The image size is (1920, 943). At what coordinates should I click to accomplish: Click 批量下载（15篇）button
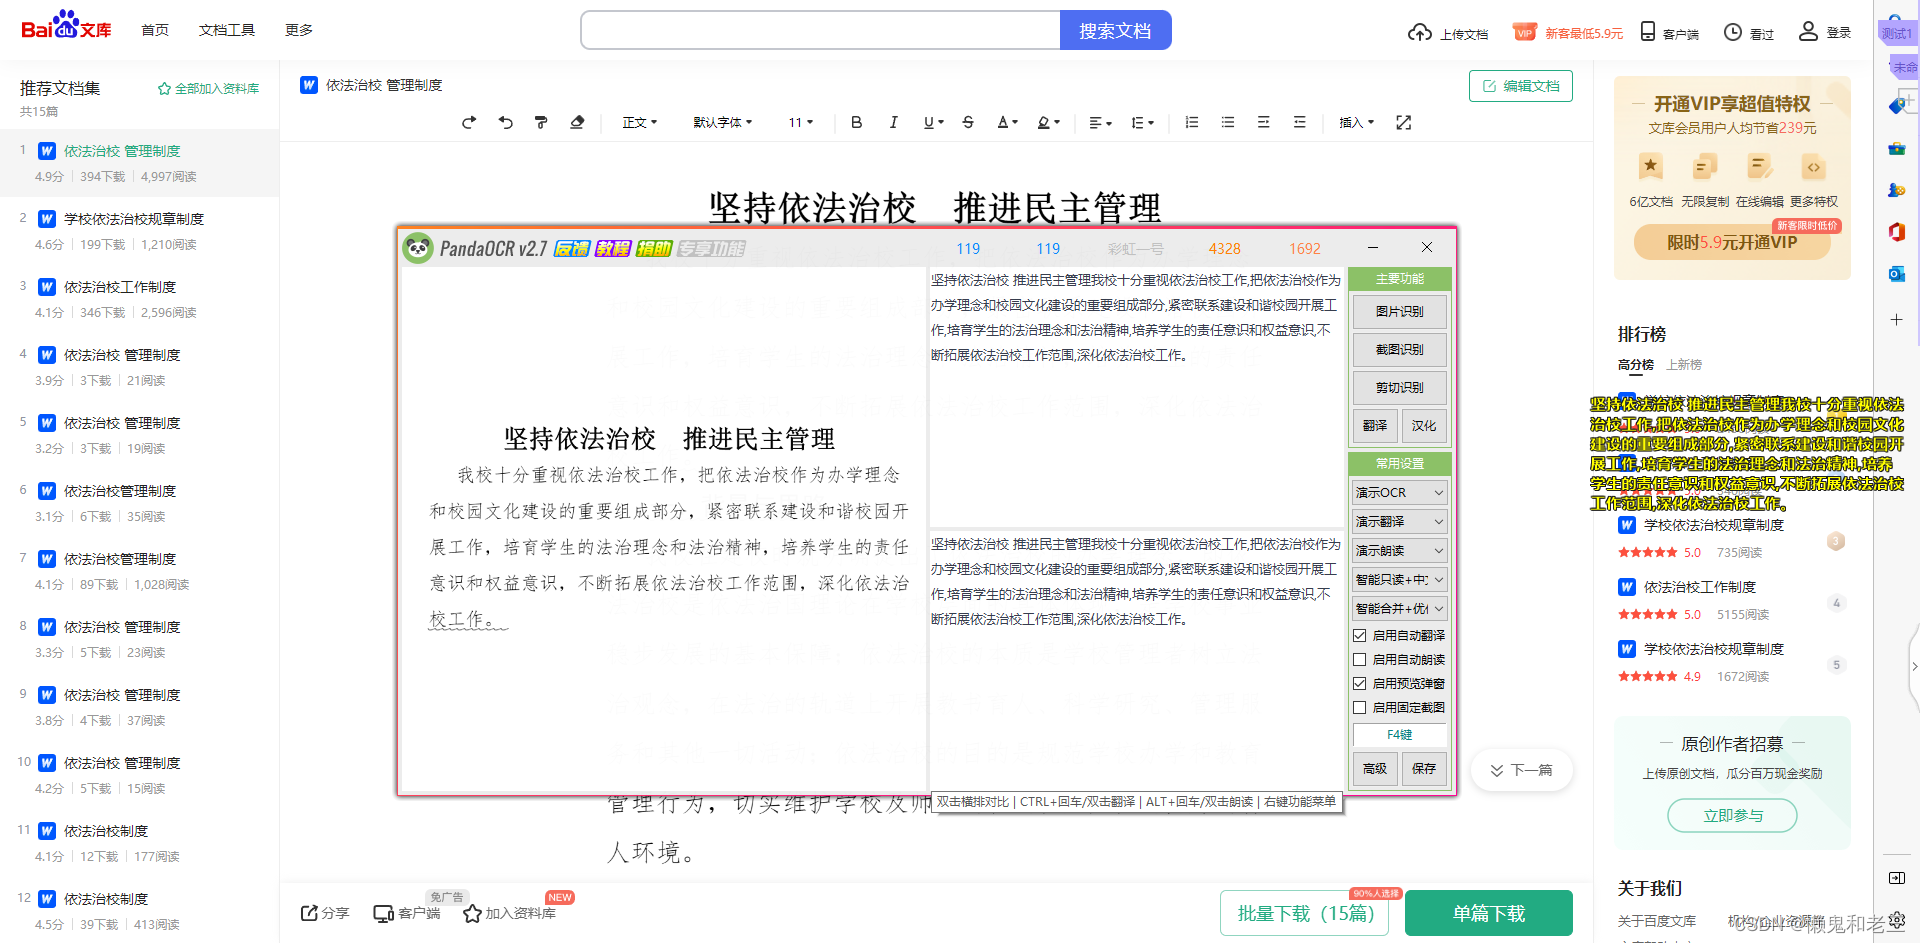point(1305,913)
